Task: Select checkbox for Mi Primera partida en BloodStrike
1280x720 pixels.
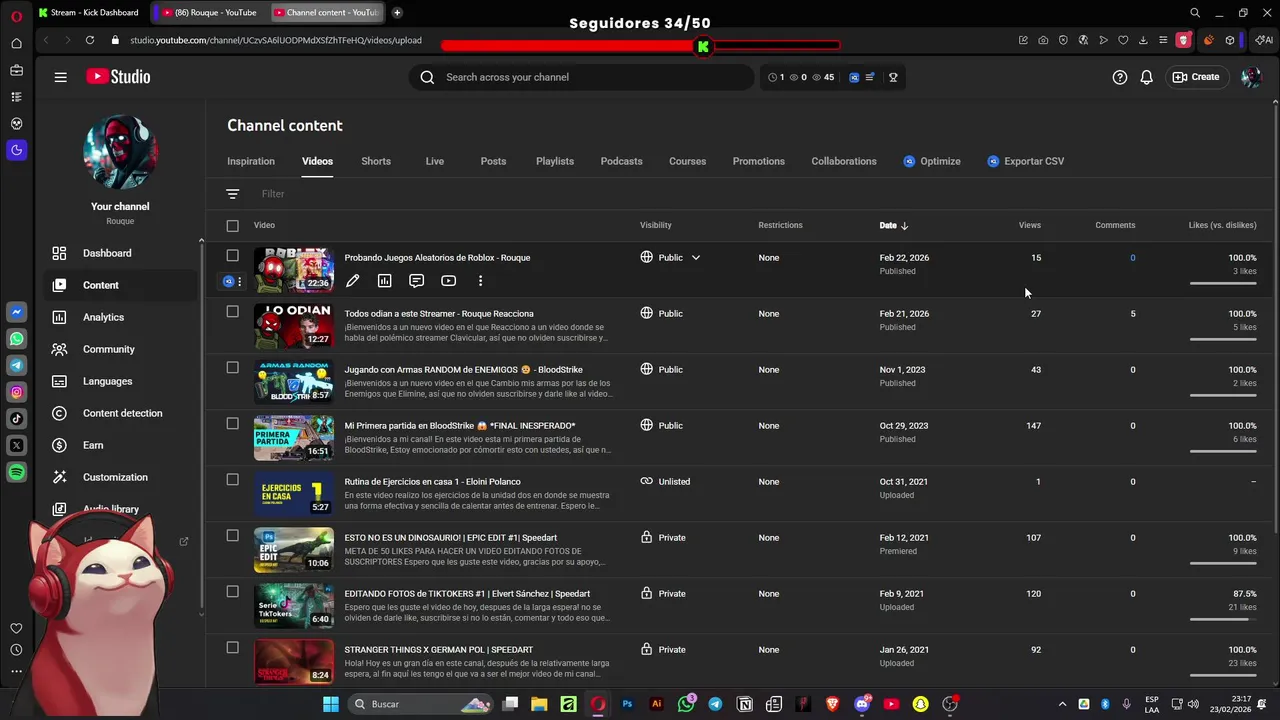Action: point(233,424)
